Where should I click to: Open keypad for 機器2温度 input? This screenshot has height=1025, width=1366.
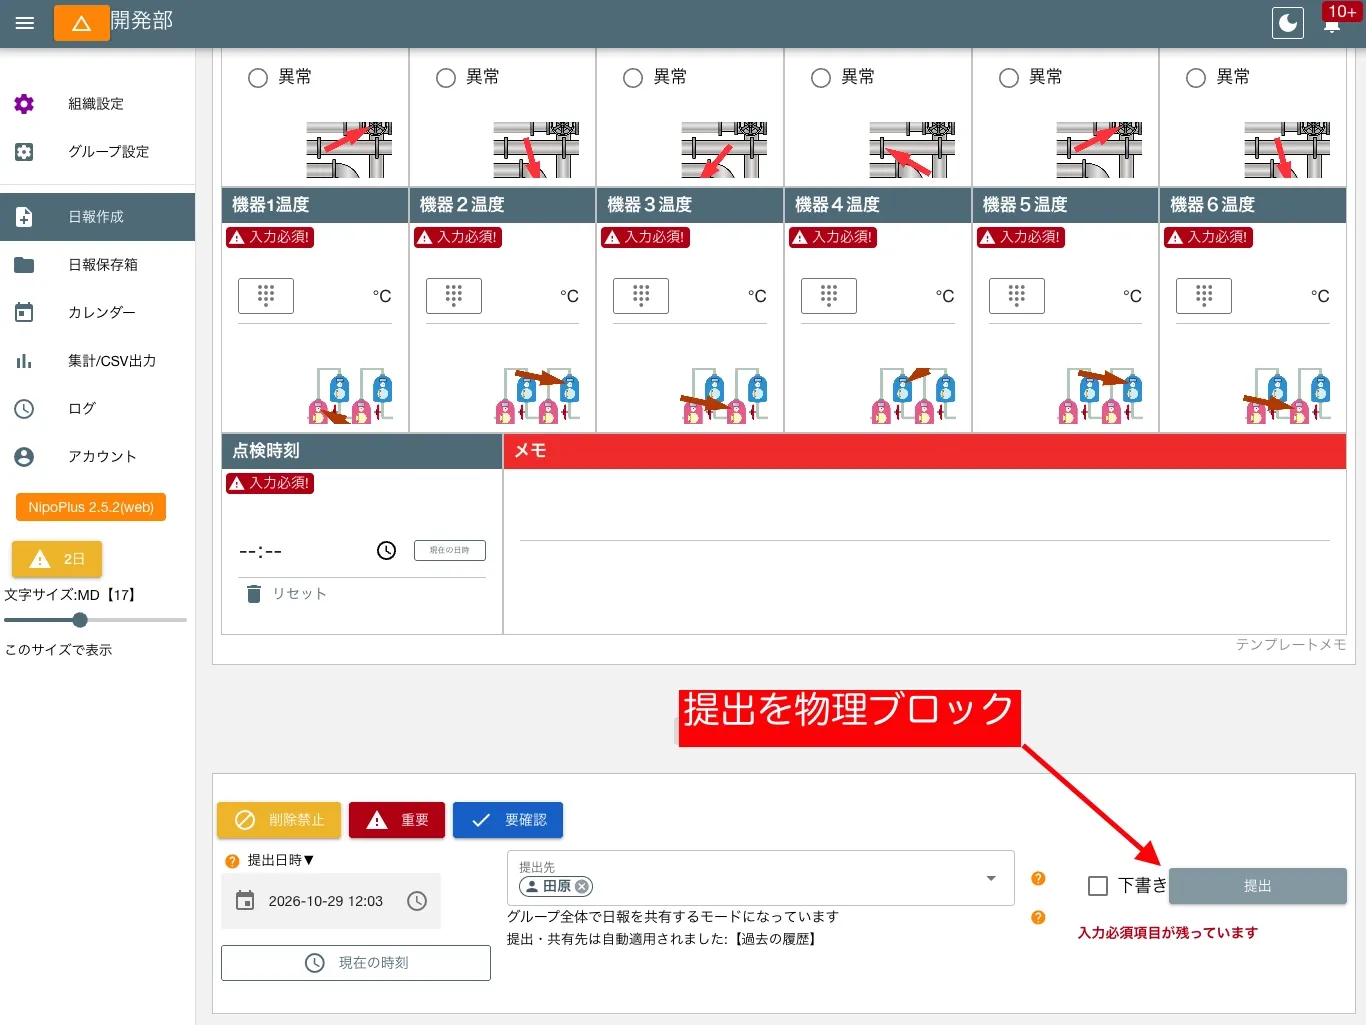tap(454, 296)
